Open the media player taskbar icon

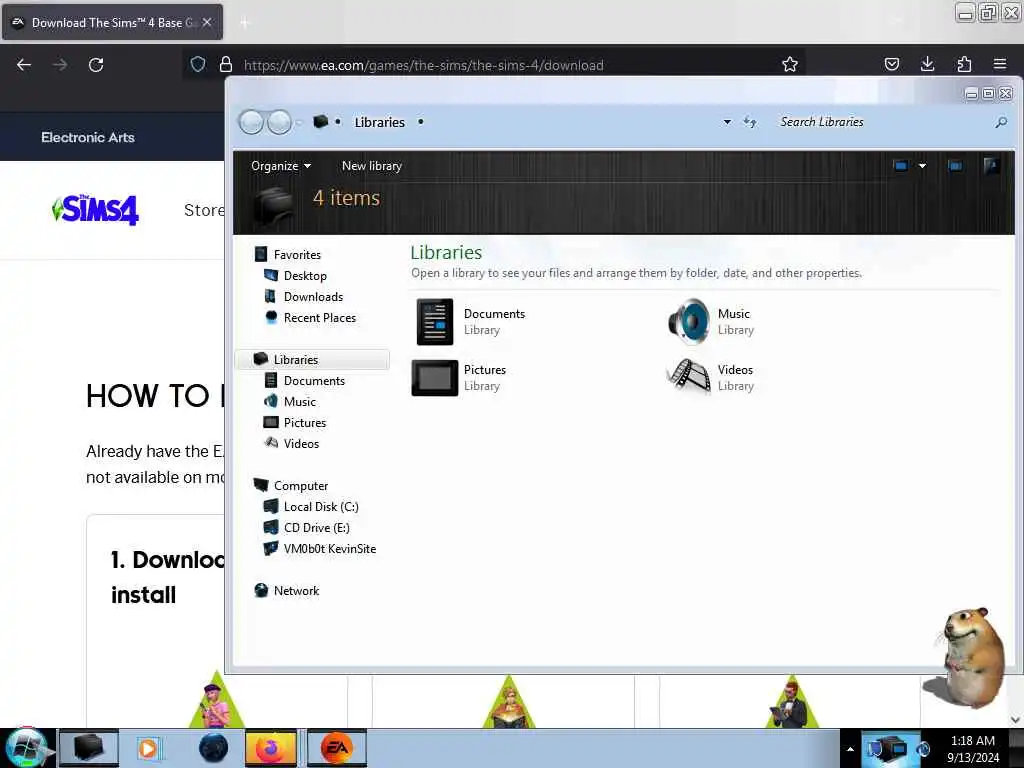click(x=148, y=748)
